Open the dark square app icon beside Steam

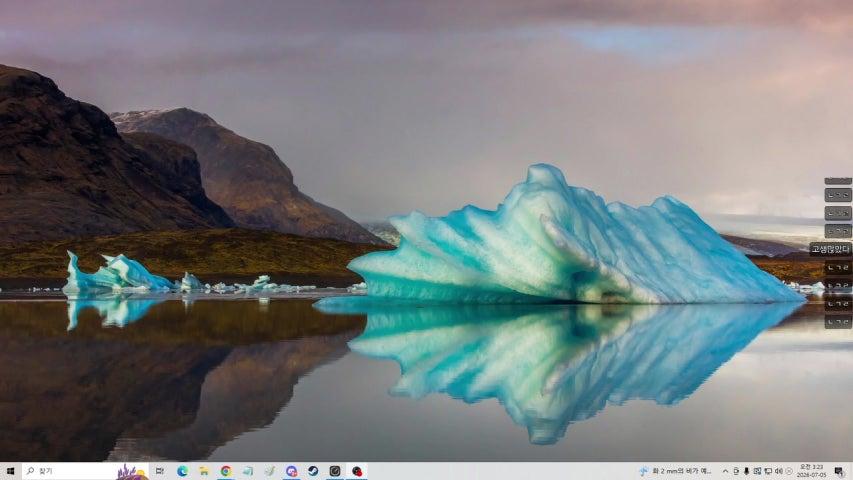(x=335, y=471)
